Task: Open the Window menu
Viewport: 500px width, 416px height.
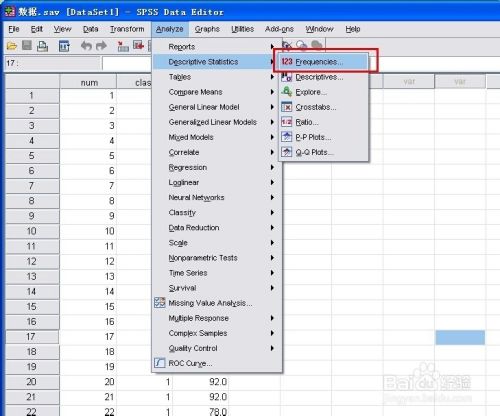Action: (319, 29)
